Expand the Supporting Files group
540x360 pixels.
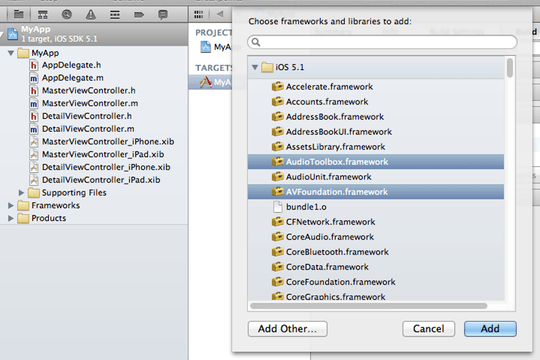coord(21,193)
